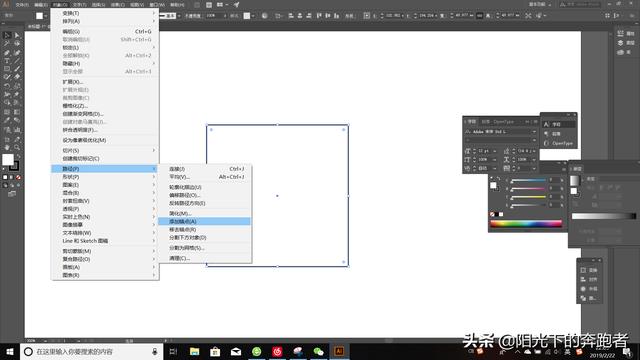Select the Pen tool

click(7, 52)
